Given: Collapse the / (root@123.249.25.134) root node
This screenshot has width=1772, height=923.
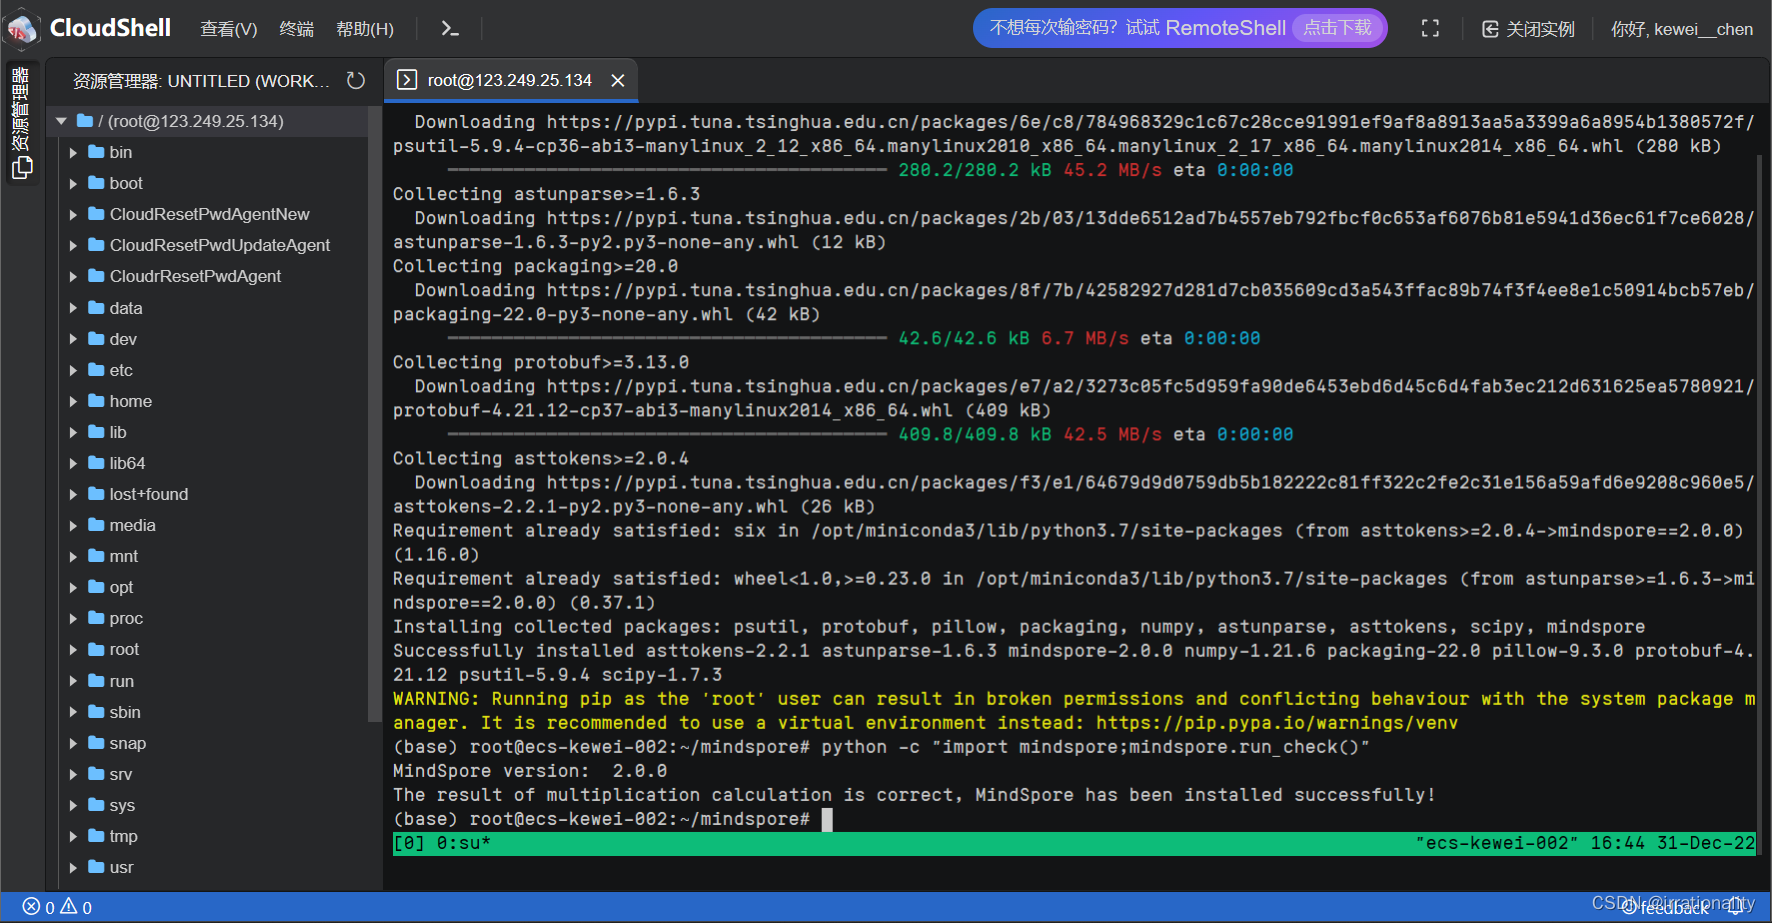Looking at the screenshot, I should click(x=62, y=121).
